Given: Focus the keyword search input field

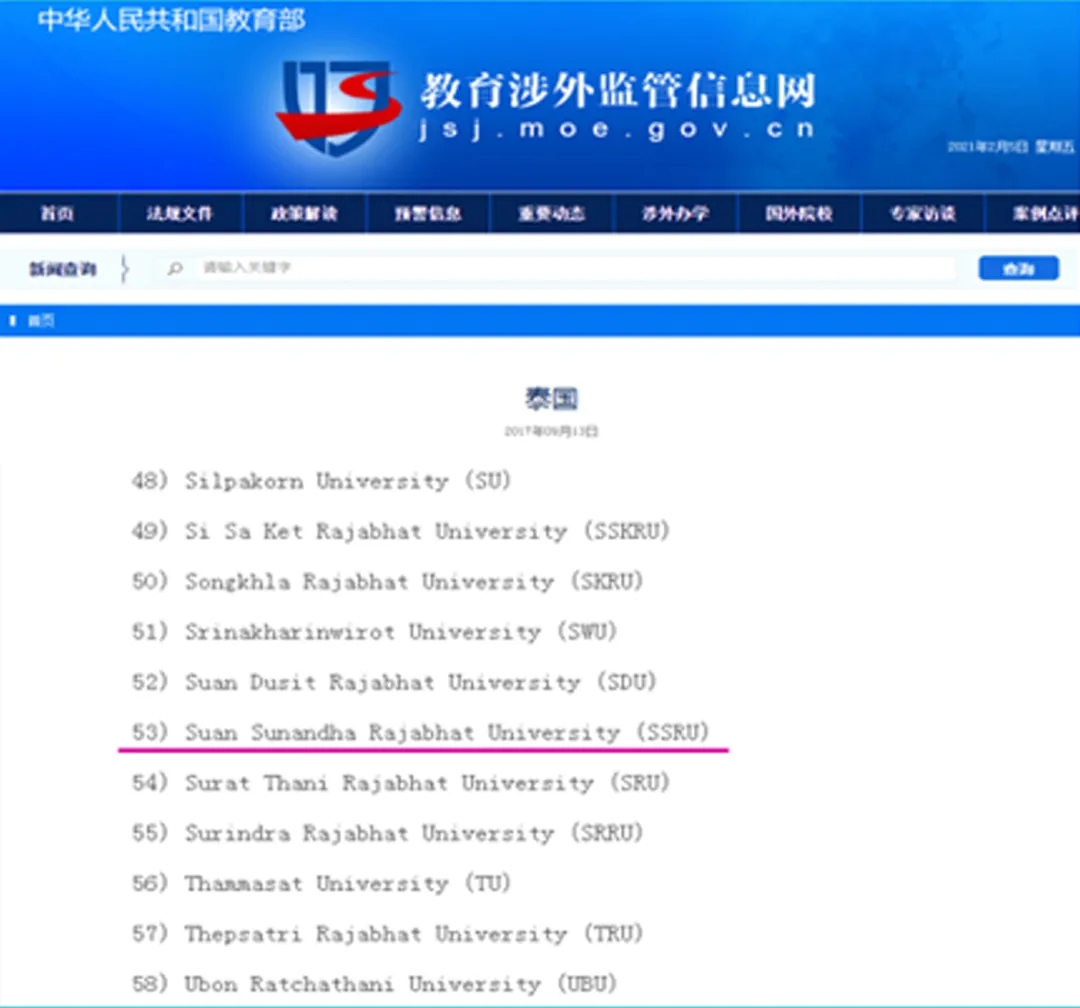Looking at the screenshot, I should [577, 268].
